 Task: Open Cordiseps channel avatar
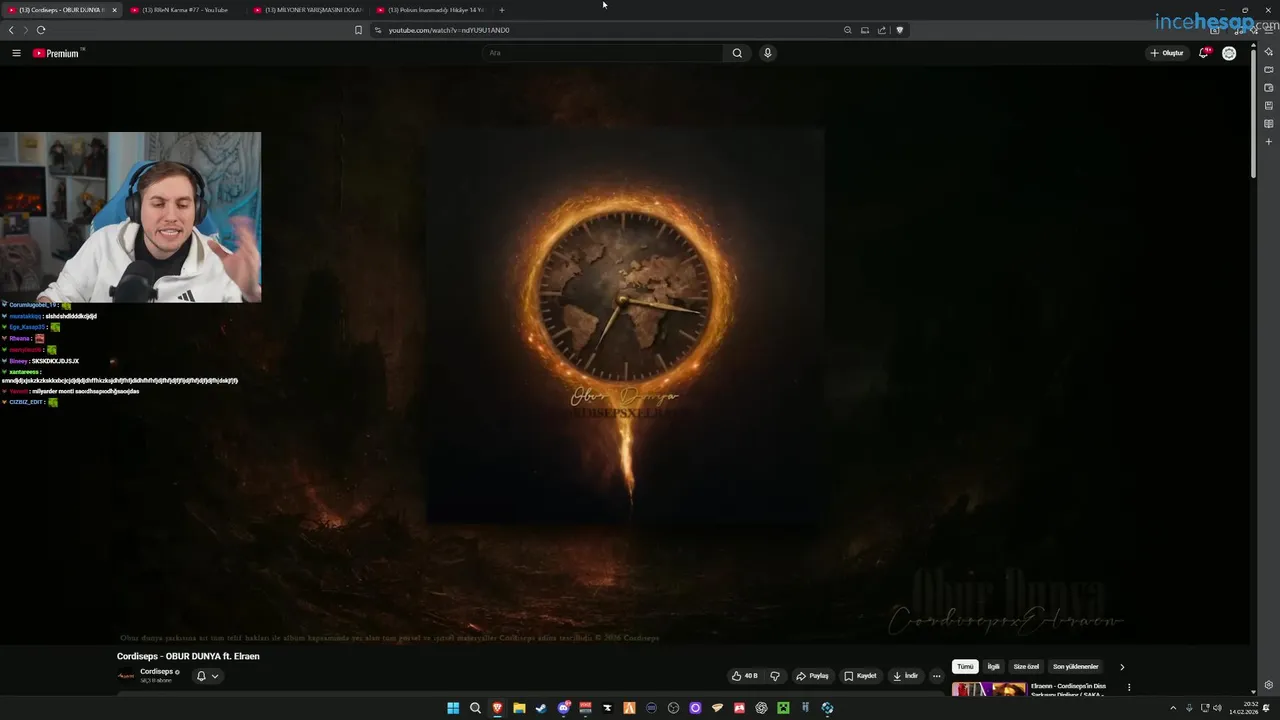(x=126, y=676)
